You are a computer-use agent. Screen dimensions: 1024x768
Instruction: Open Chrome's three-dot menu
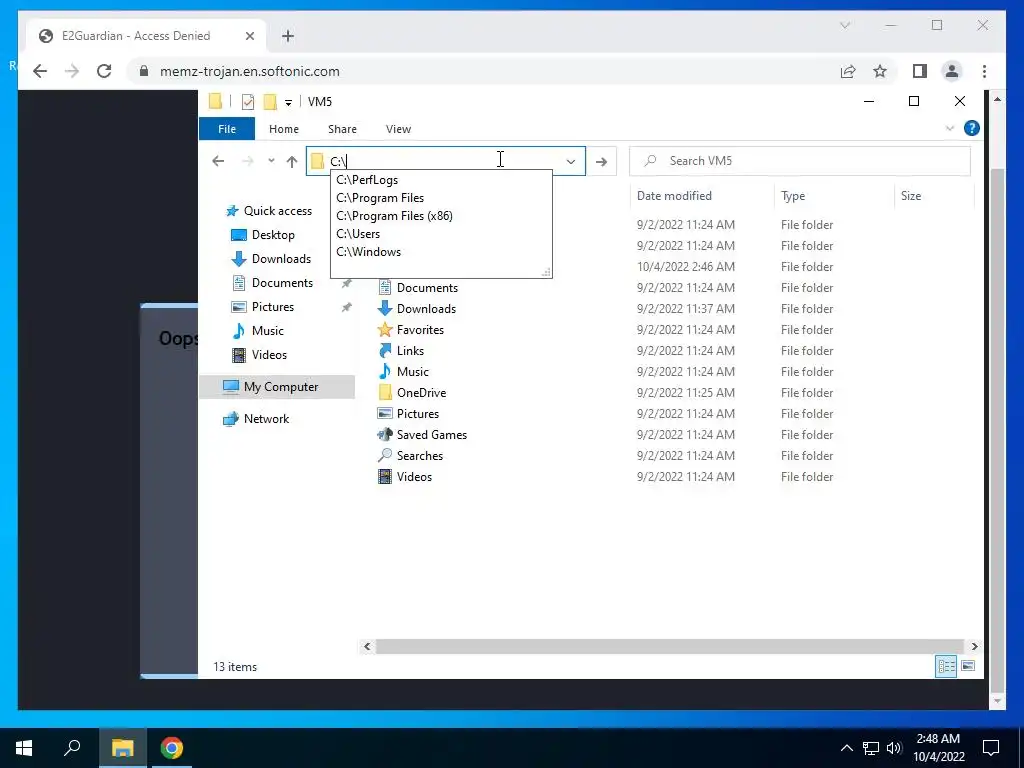(984, 71)
